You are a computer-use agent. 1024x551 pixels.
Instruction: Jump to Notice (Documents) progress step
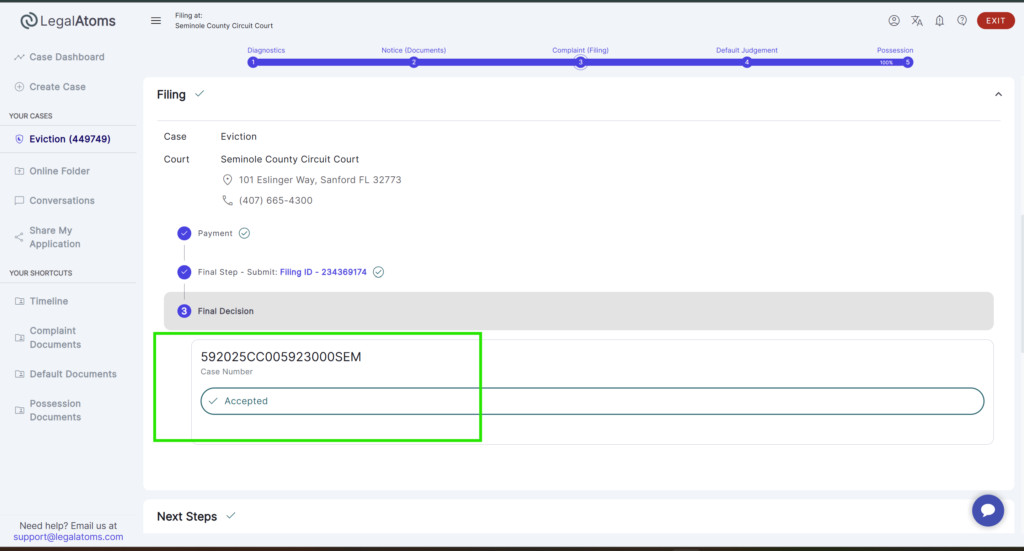click(x=413, y=61)
